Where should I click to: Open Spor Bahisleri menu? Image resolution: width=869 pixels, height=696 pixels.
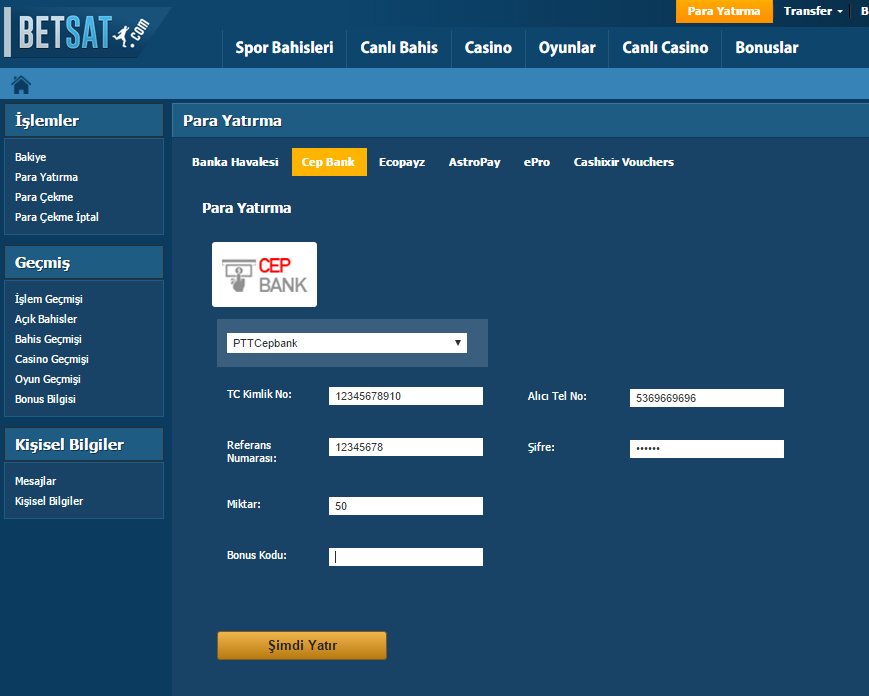click(x=284, y=48)
